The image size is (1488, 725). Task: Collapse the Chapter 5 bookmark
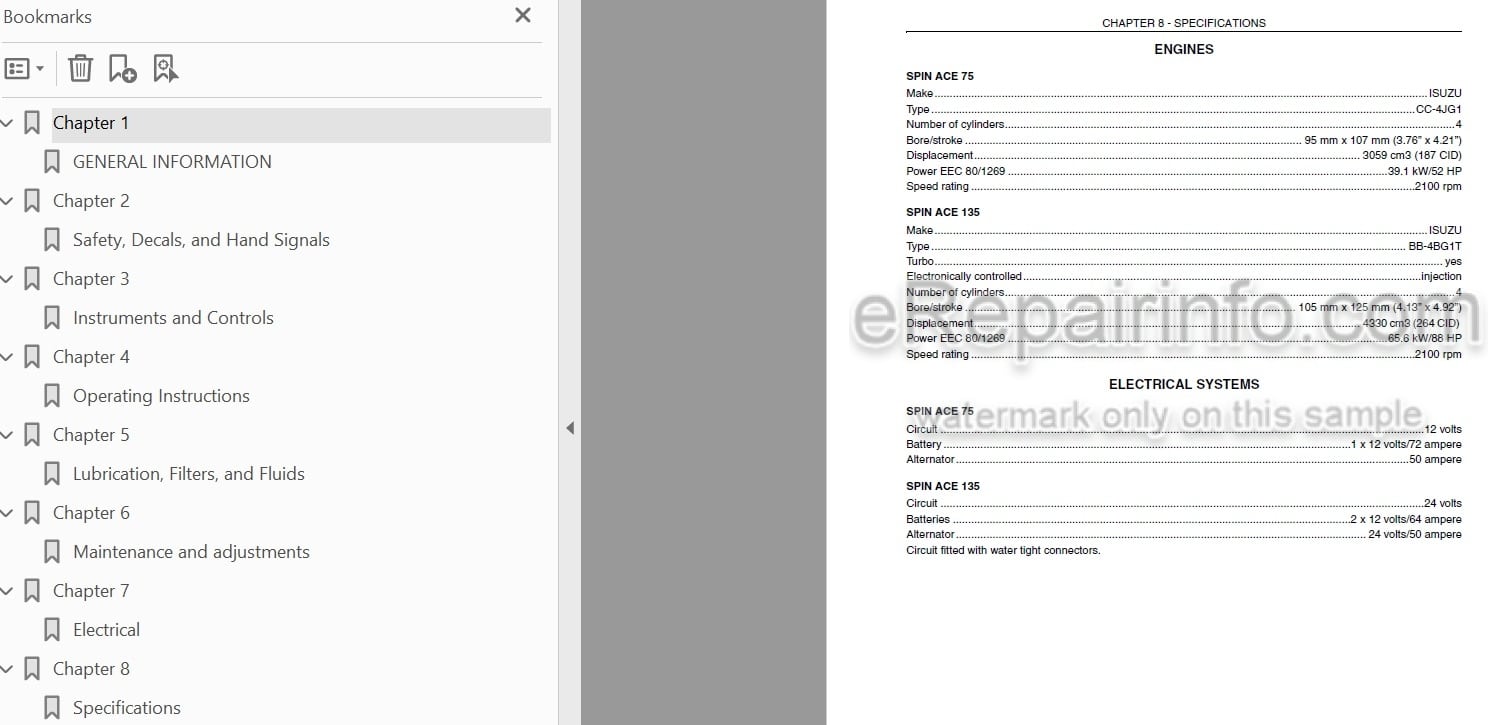8,435
